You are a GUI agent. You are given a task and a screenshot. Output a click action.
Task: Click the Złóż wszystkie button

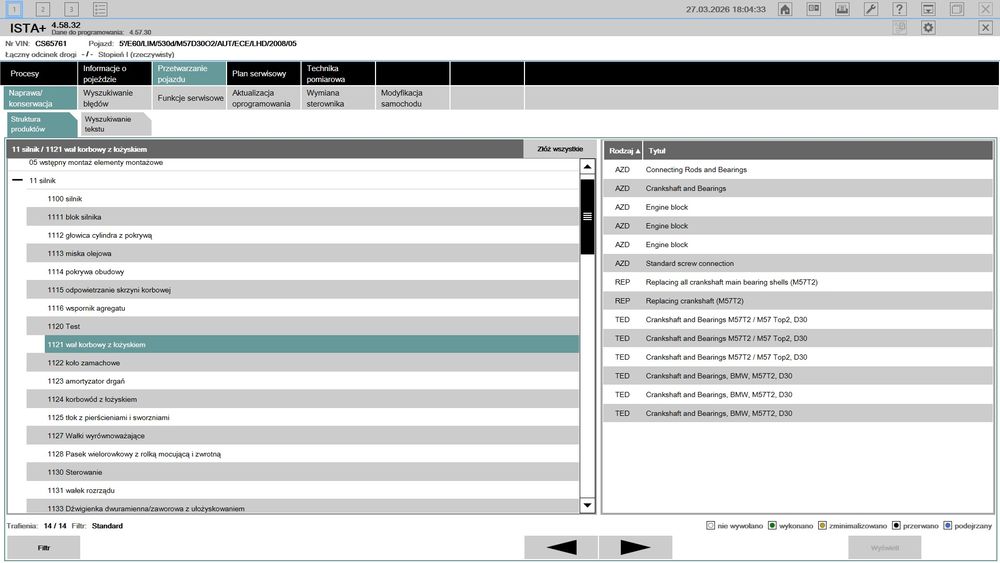(559, 149)
